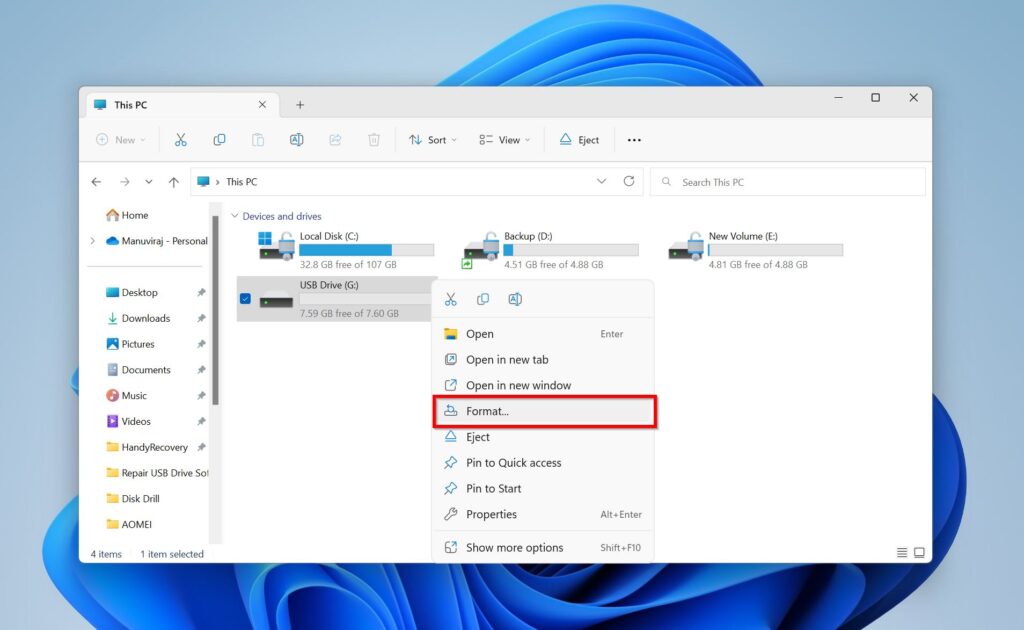Click the Delete icon in the toolbar

[374, 139]
